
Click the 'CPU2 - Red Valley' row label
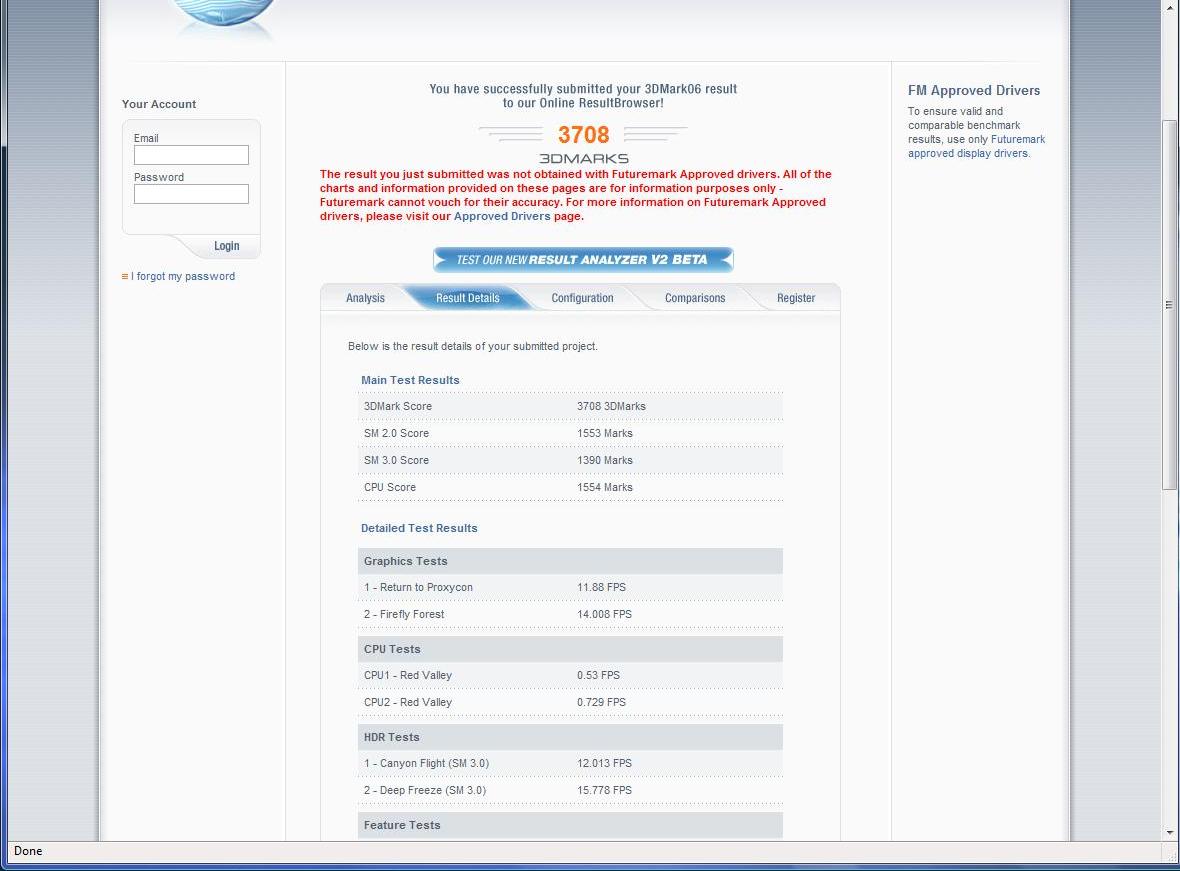pyautogui.click(x=408, y=702)
